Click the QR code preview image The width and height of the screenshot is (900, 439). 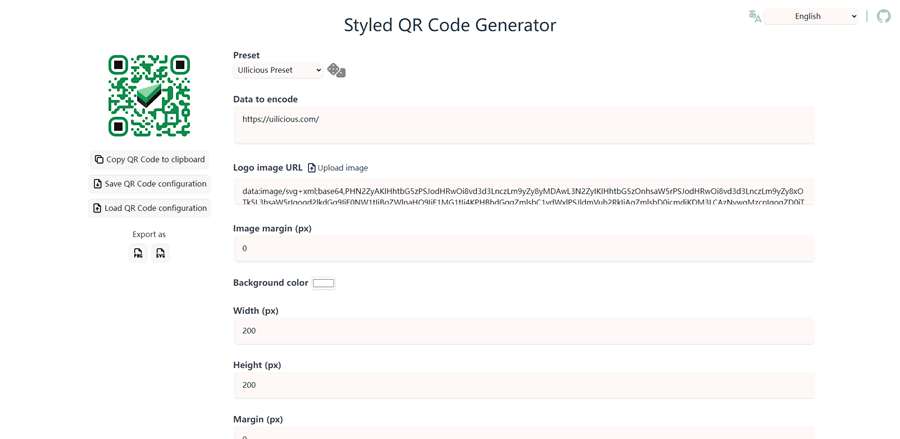point(149,96)
